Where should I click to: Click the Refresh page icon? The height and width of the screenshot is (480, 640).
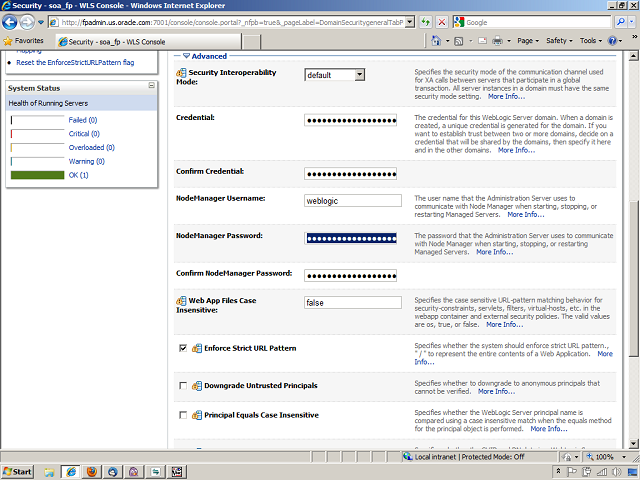point(426,21)
